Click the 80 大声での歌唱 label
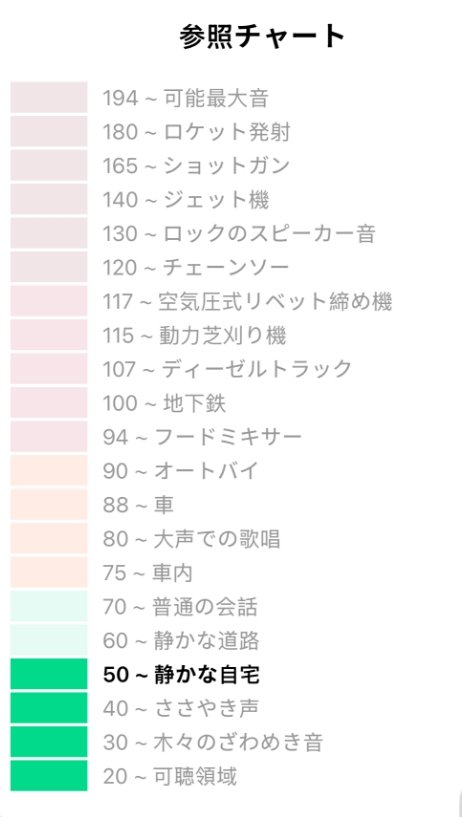Viewport: 462px width, 817px height. 191,539
